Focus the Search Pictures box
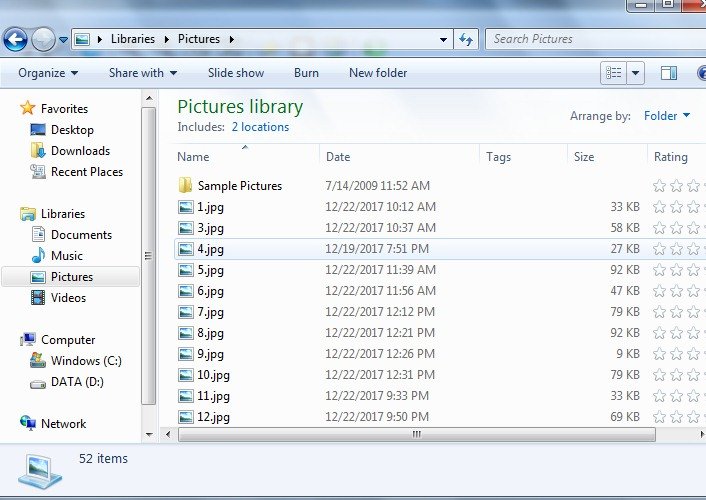Image resolution: width=706 pixels, height=500 pixels. click(x=595, y=39)
